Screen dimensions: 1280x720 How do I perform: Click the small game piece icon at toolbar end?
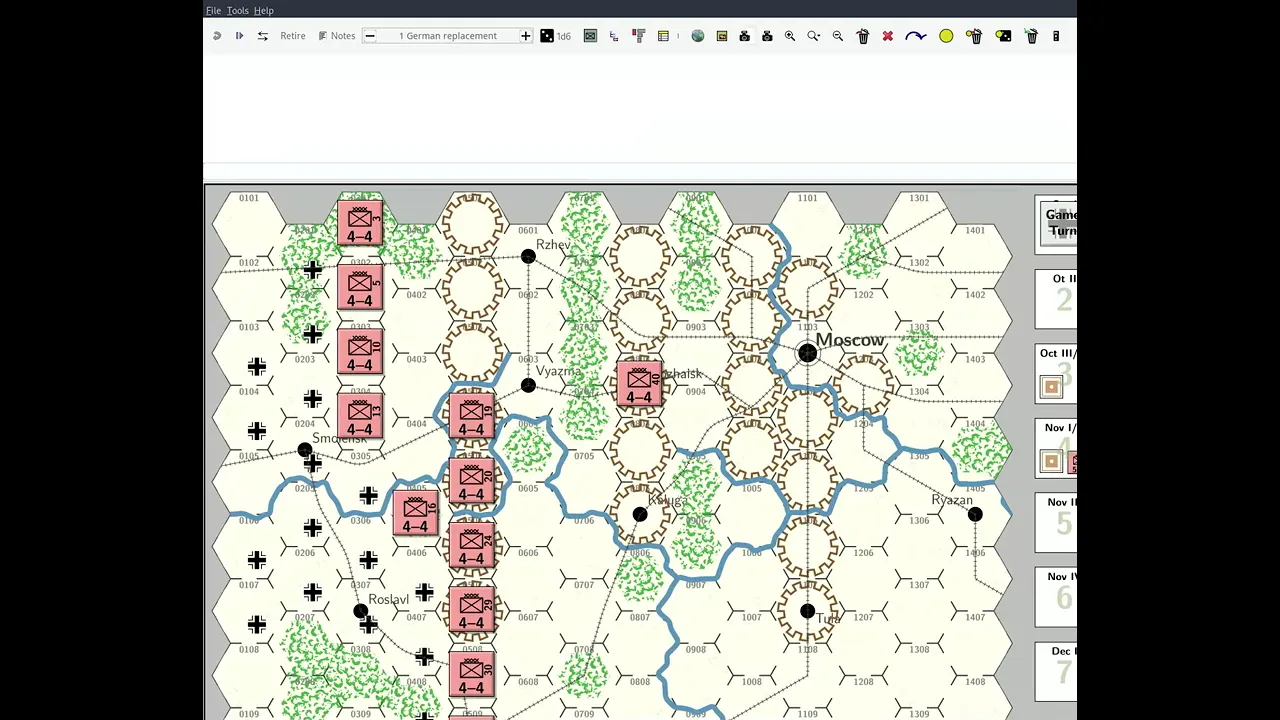(x=1056, y=36)
